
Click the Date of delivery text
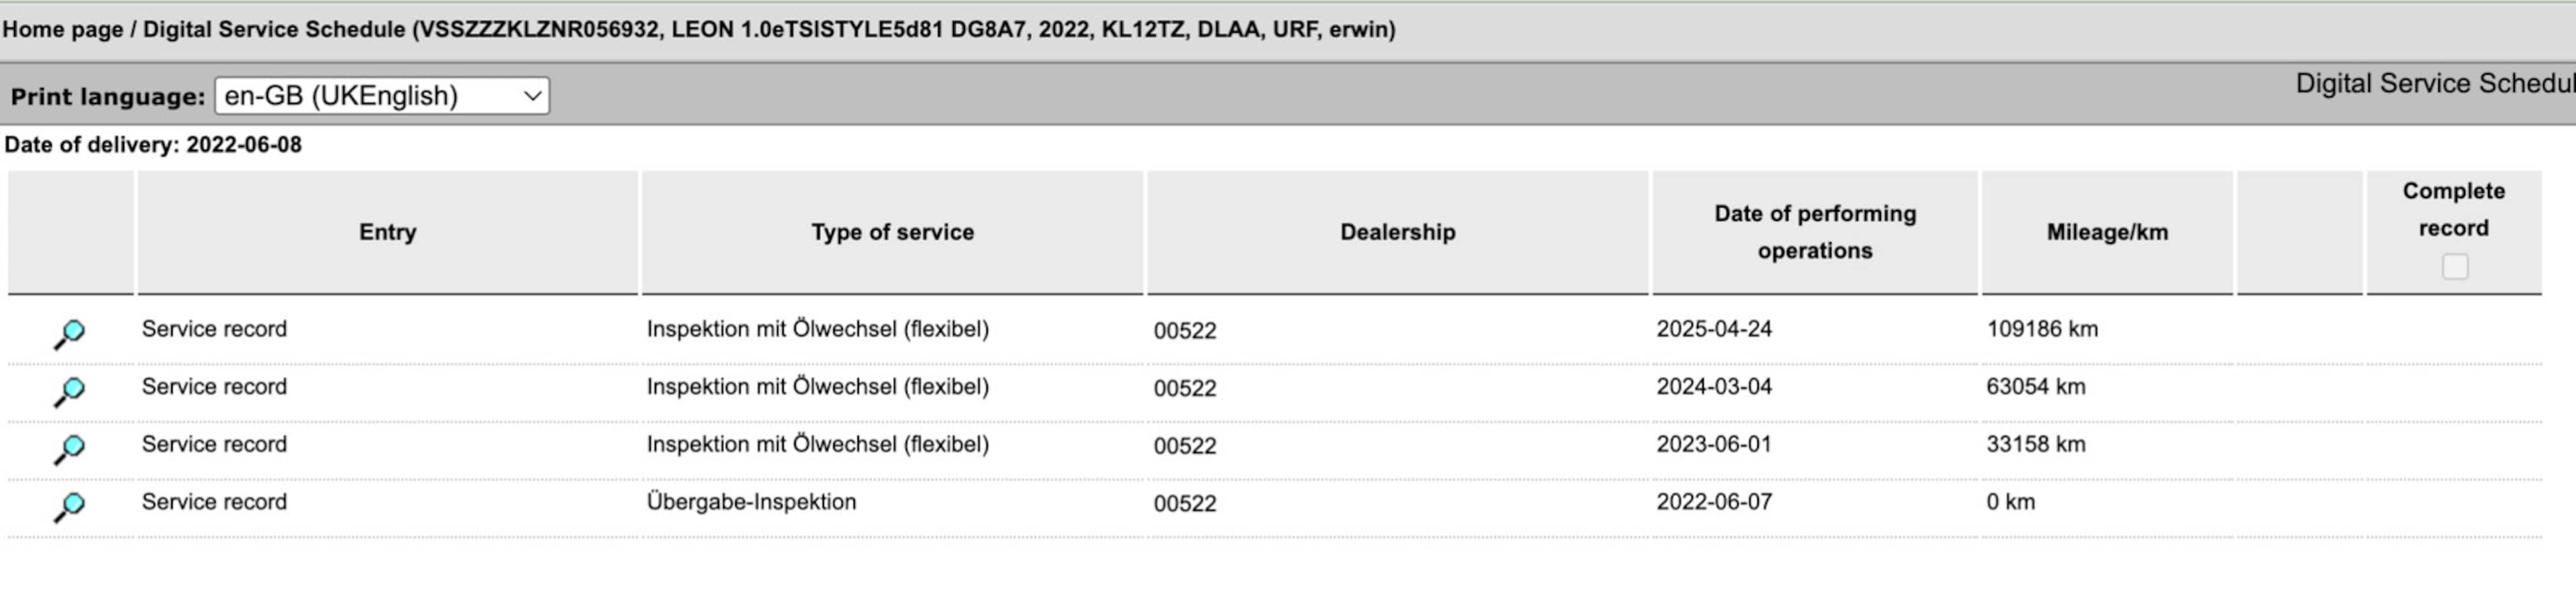pos(152,145)
